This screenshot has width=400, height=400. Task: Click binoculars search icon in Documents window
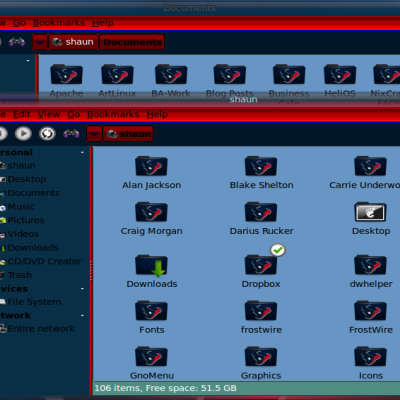[17, 42]
